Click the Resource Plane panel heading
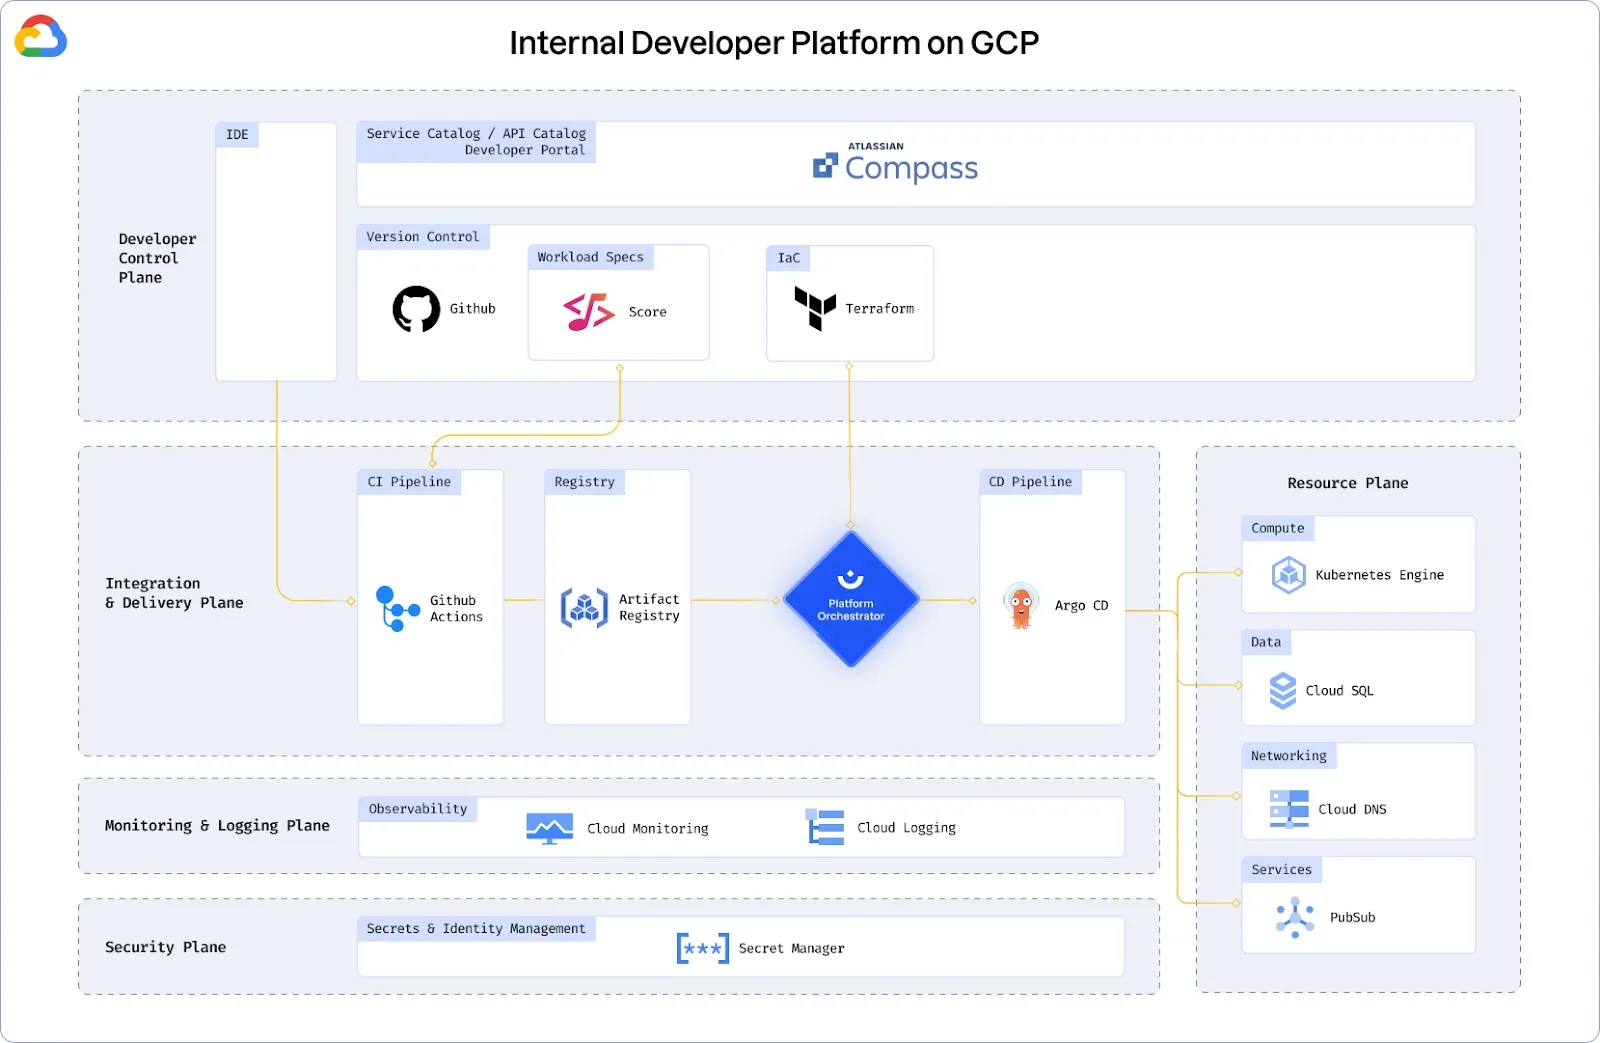Viewport: 1600px width, 1043px height. [x=1347, y=483]
